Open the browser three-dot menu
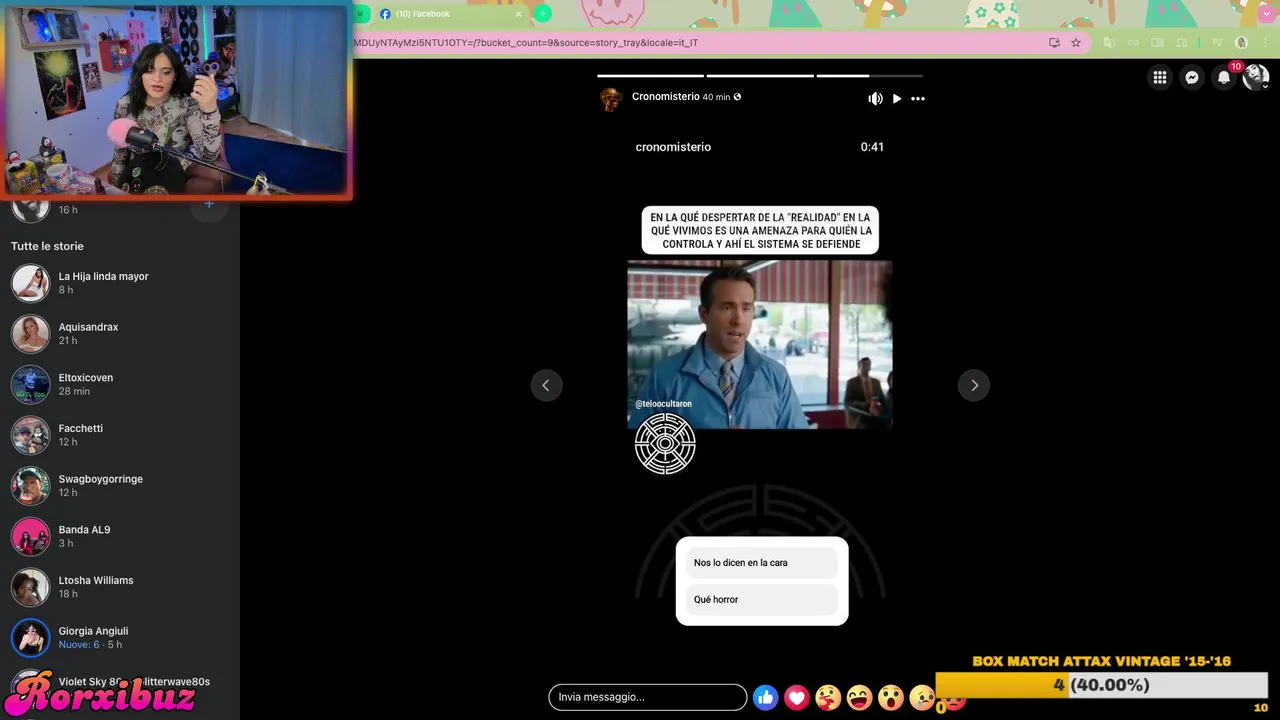Screen dimensions: 1280x720 point(1265,43)
